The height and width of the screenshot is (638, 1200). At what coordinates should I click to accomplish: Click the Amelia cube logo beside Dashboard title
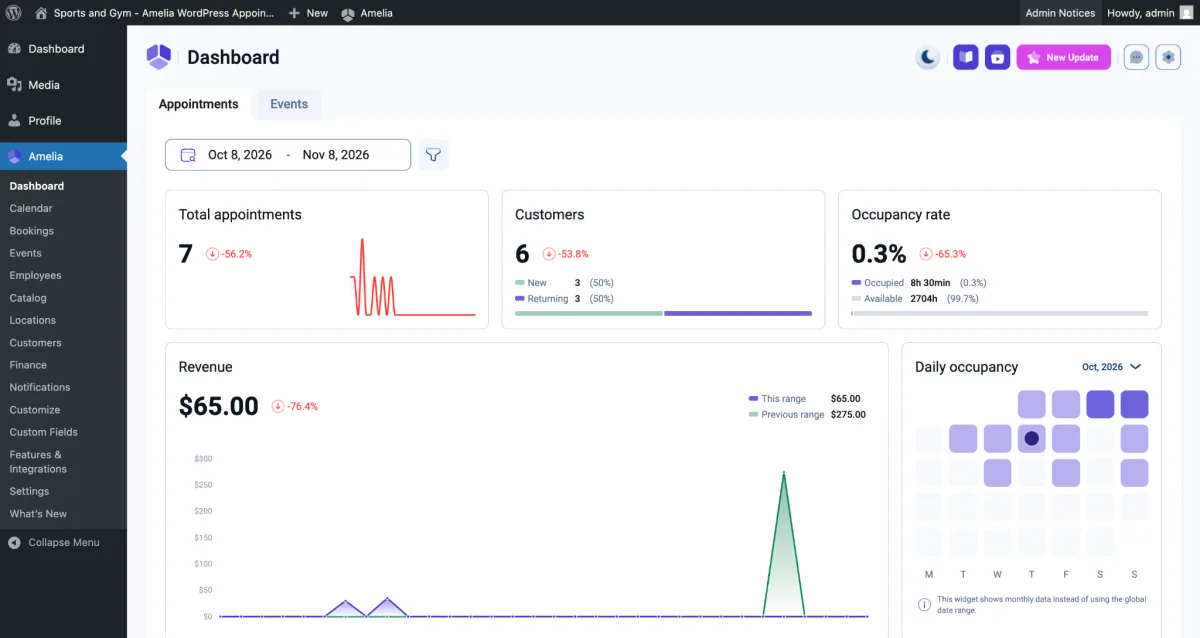[x=159, y=57]
